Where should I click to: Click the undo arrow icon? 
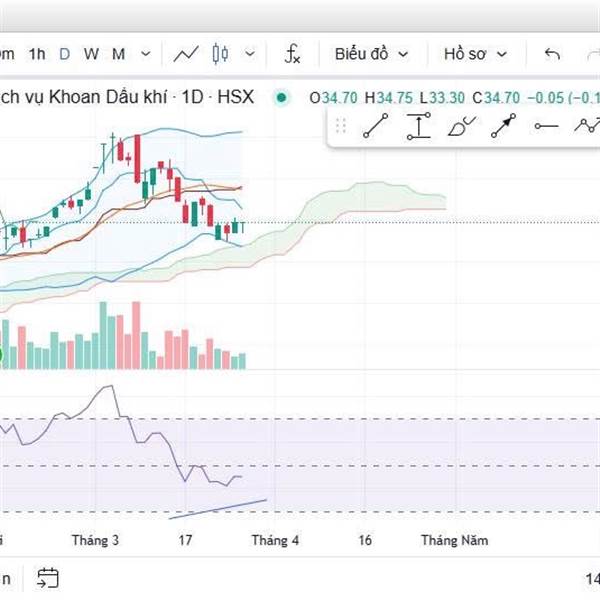click(x=552, y=54)
